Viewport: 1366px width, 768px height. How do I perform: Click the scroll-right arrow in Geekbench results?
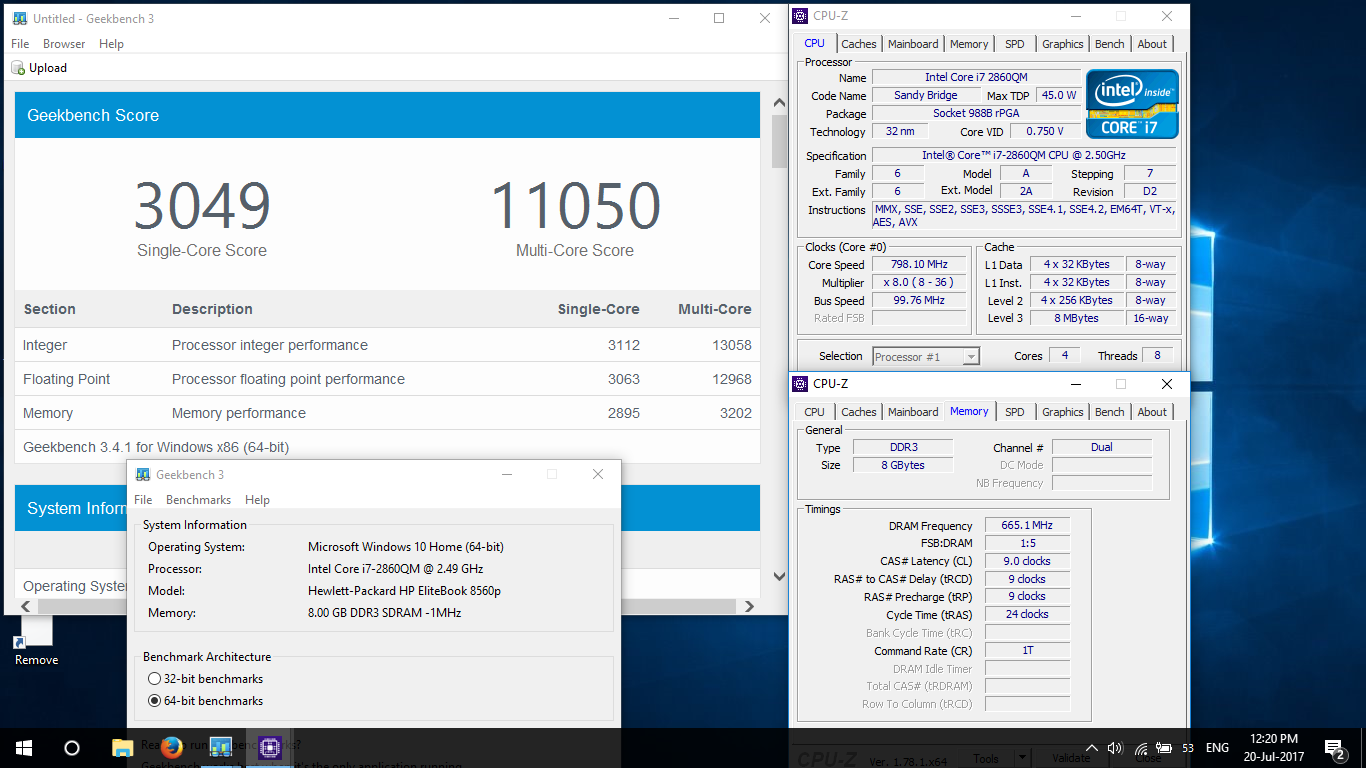(x=749, y=606)
